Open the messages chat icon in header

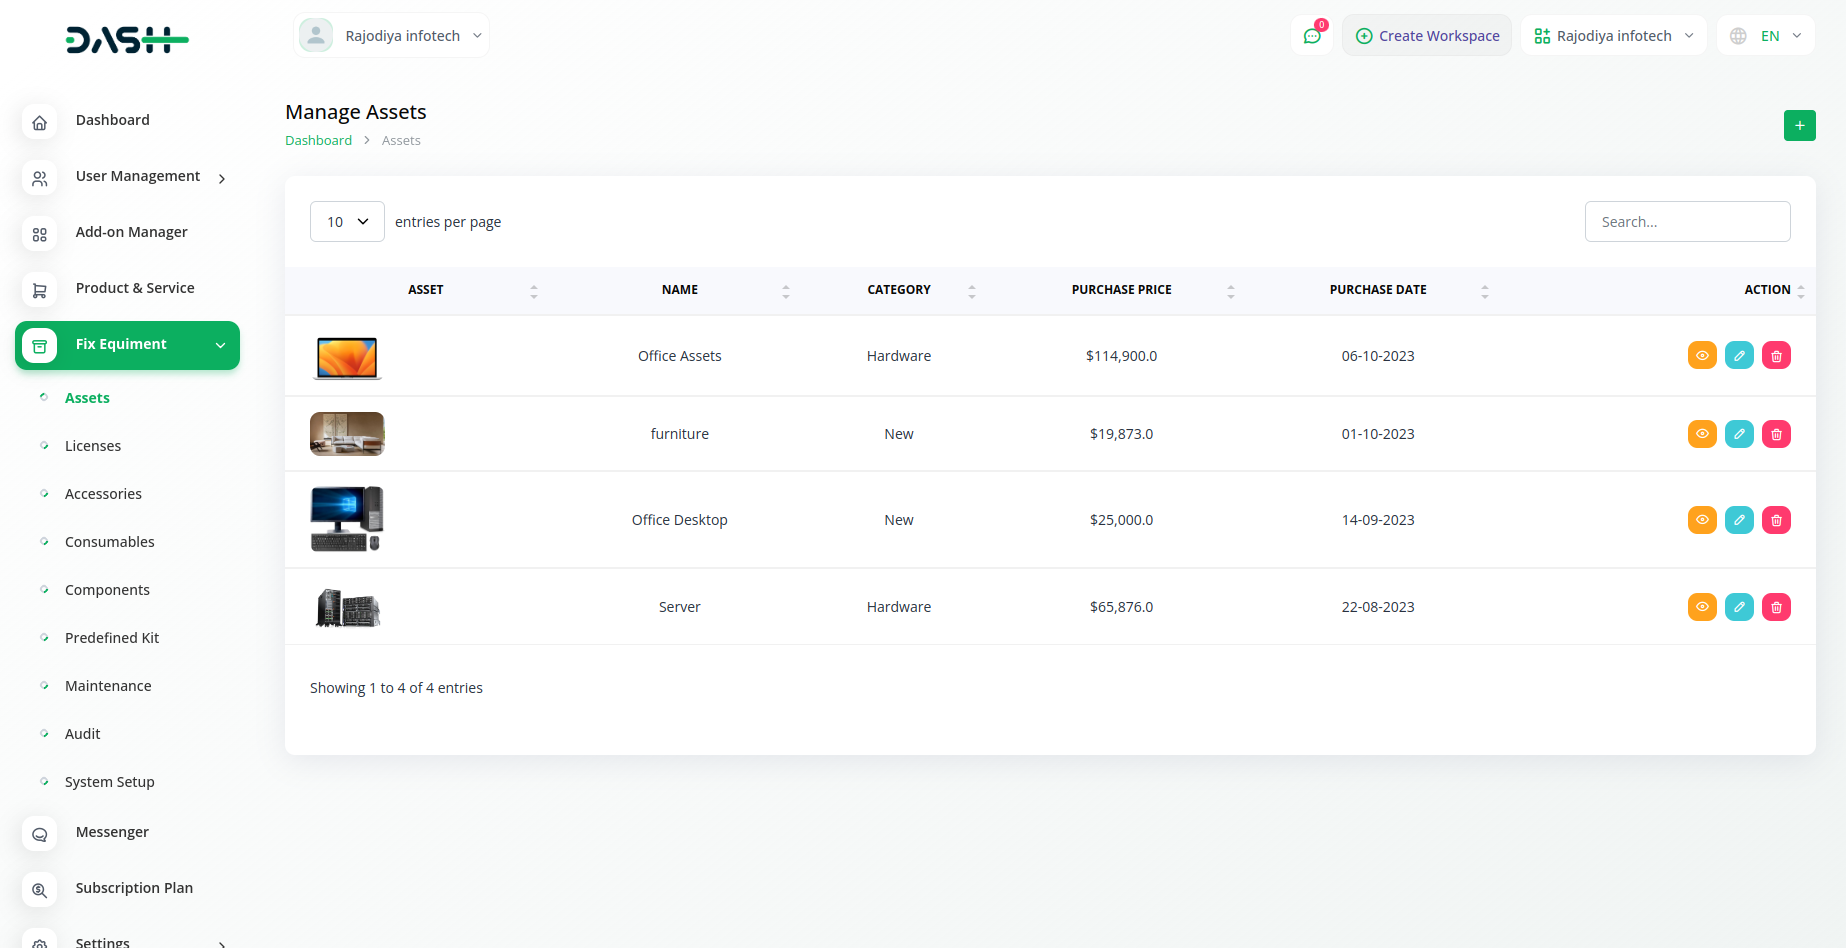(1312, 36)
